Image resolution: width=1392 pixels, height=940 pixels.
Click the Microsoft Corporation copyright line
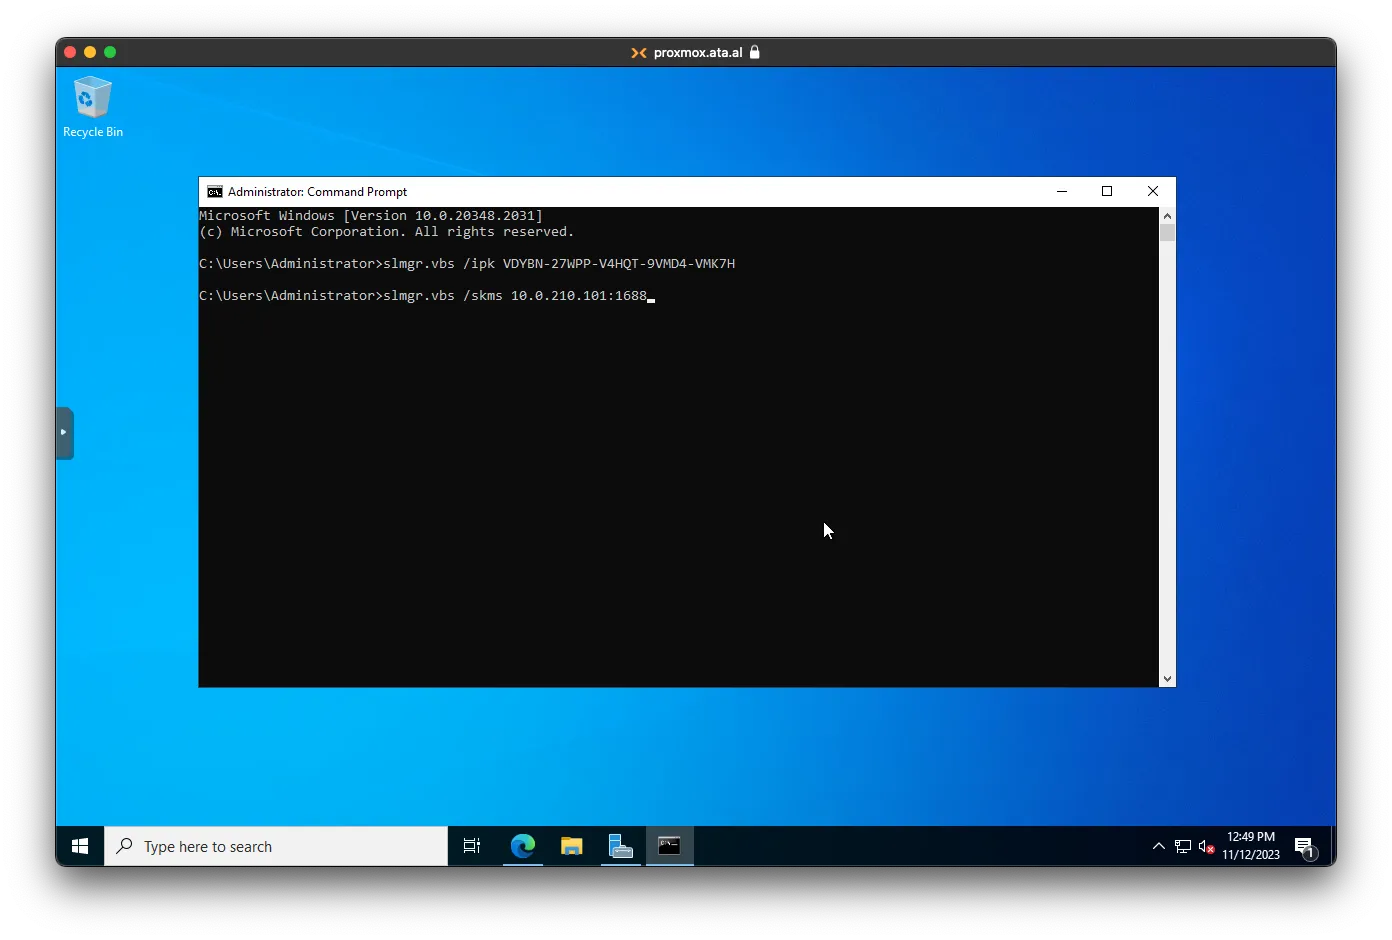387,232
